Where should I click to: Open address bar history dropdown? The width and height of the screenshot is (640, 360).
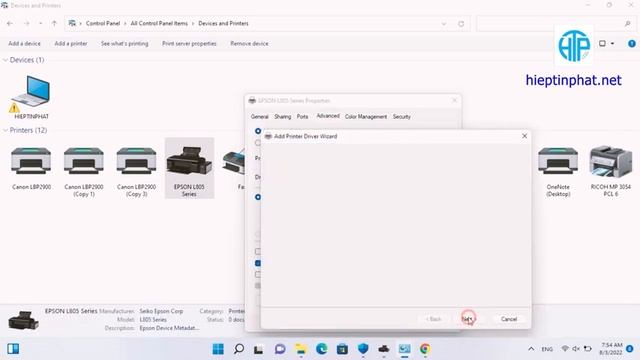[x=444, y=24]
